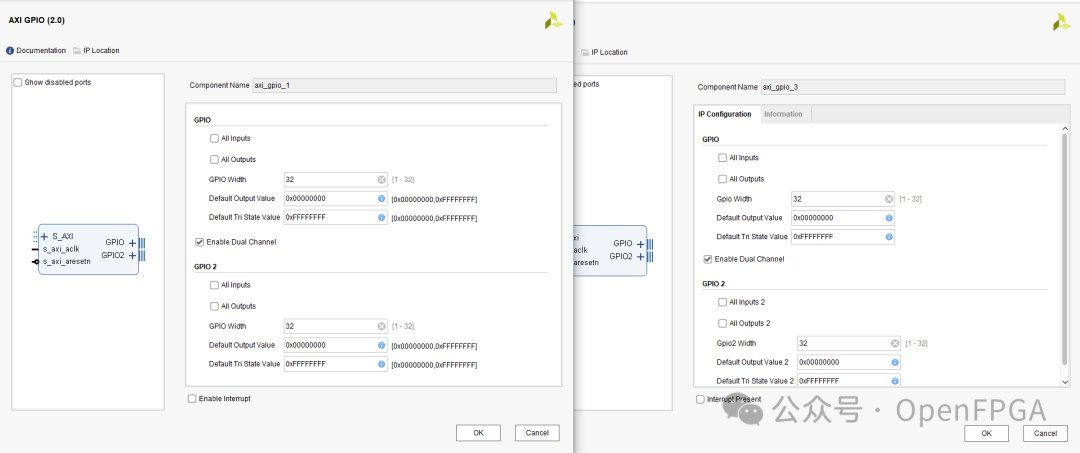Viewport: 1080px width, 453px height.
Task: Check All Outputs under GPIO in axi_gpio_3
Action: point(723,179)
